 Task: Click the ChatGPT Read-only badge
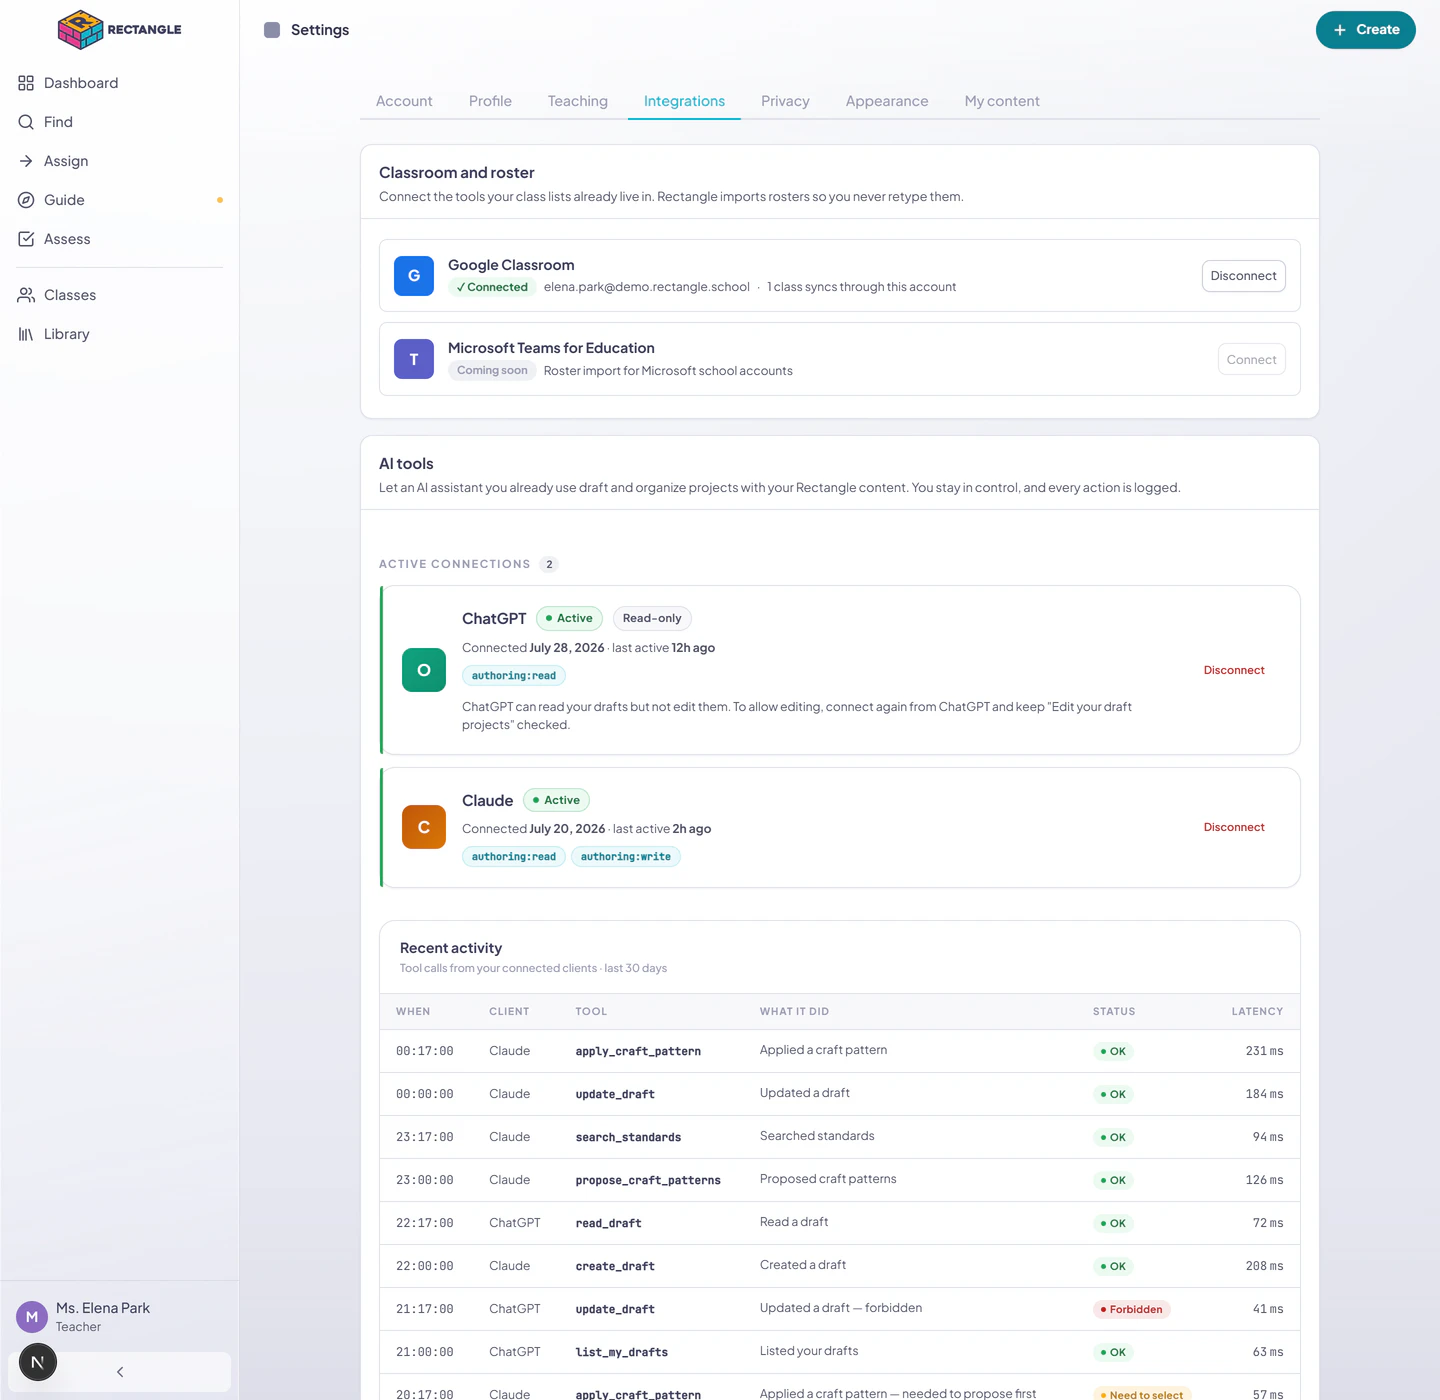(652, 618)
